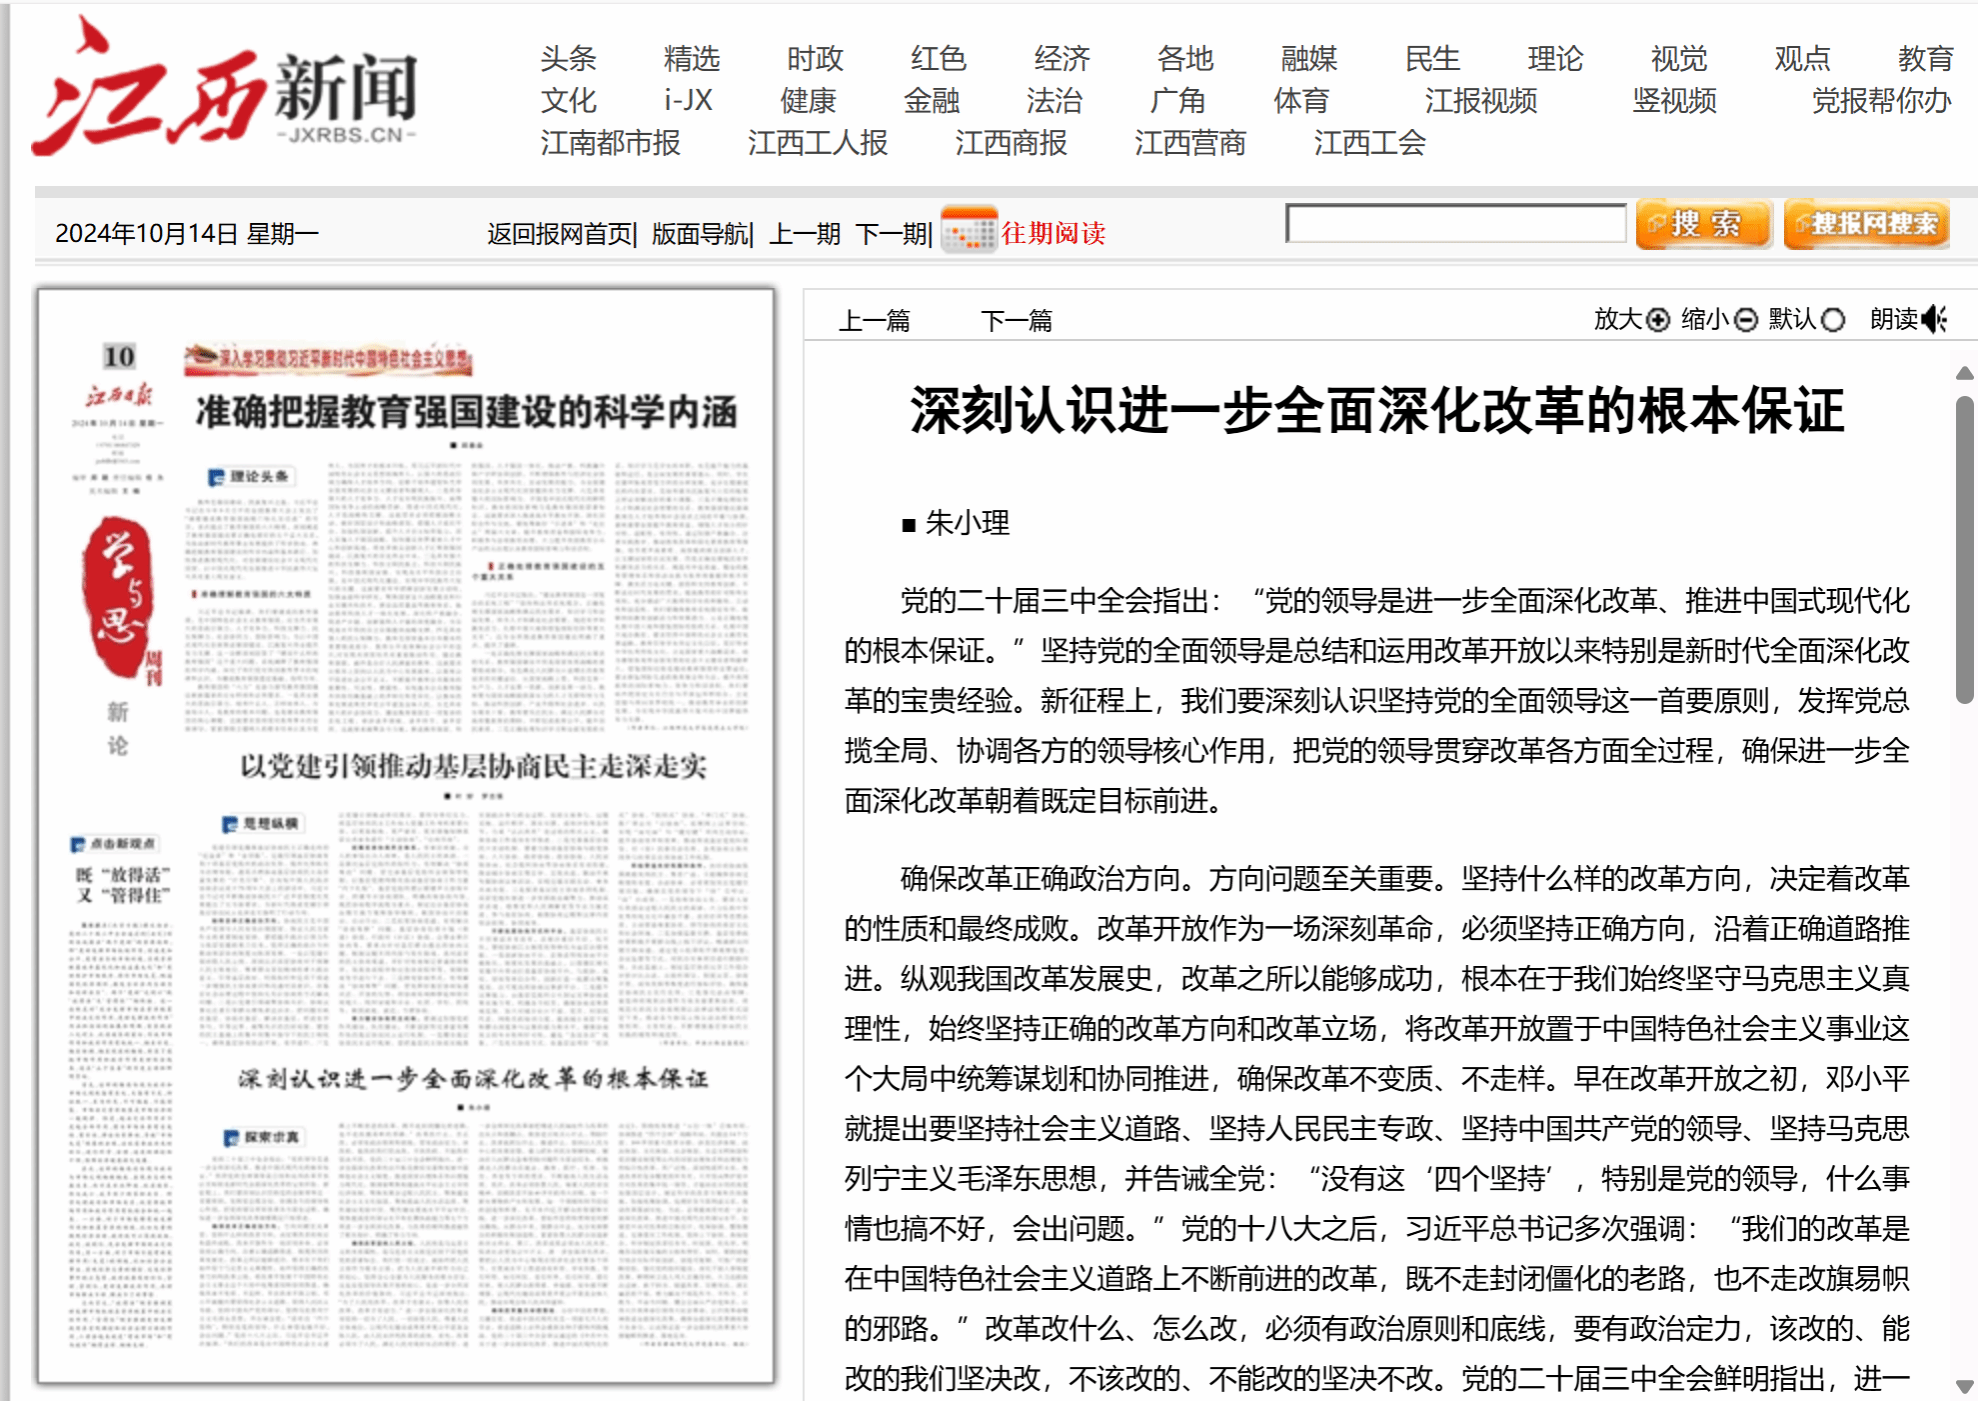
Task: Select 健康 in the navigation
Action: click(x=808, y=100)
